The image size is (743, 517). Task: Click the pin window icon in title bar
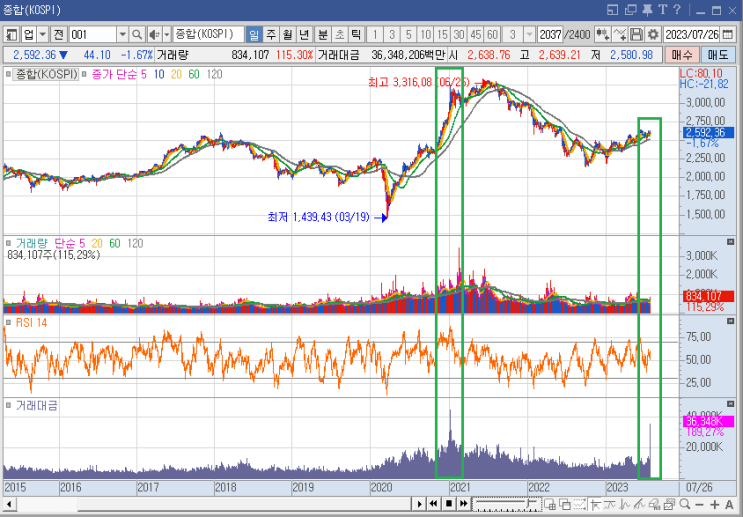pos(647,9)
